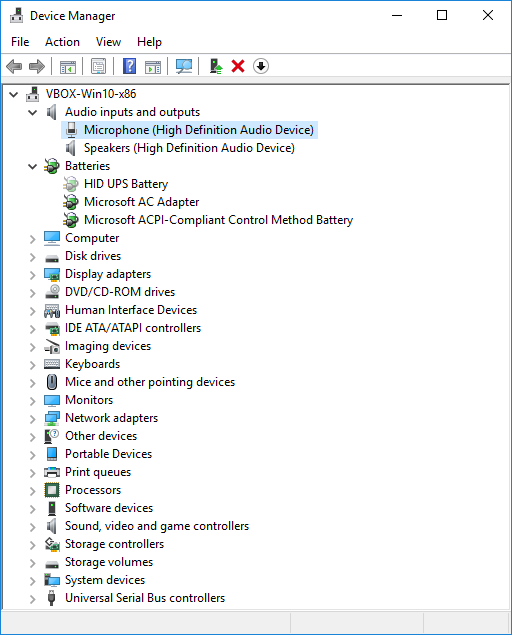This screenshot has width=512, height=635.
Task: Collapse Audio inputs and outputs node
Action: tap(33, 112)
